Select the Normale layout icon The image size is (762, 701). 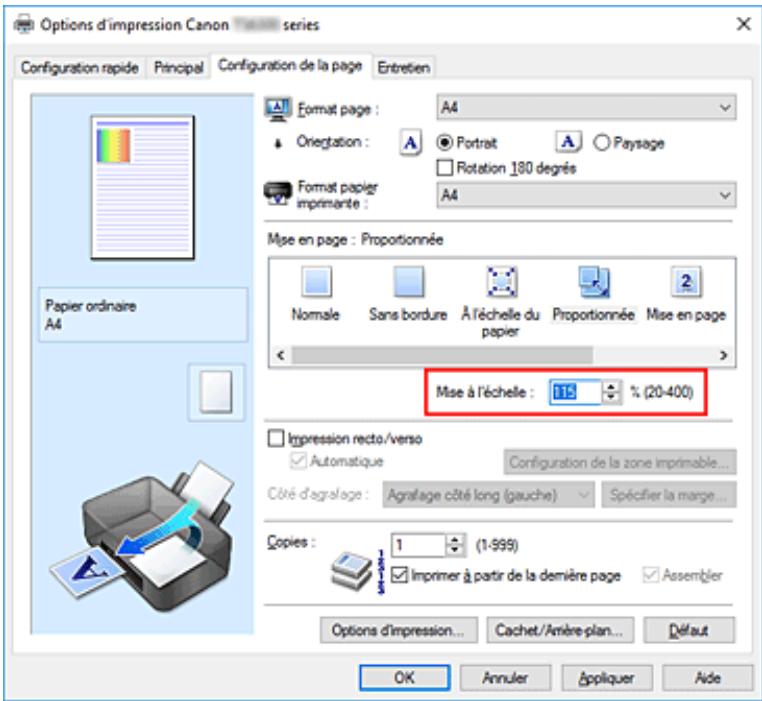point(316,281)
